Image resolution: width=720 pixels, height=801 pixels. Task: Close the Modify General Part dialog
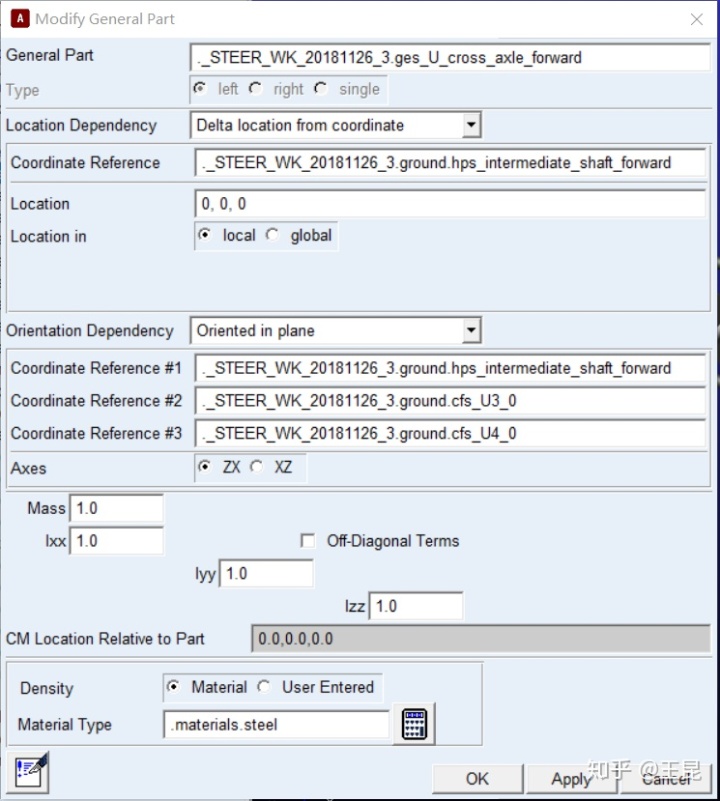pos(696,19)
